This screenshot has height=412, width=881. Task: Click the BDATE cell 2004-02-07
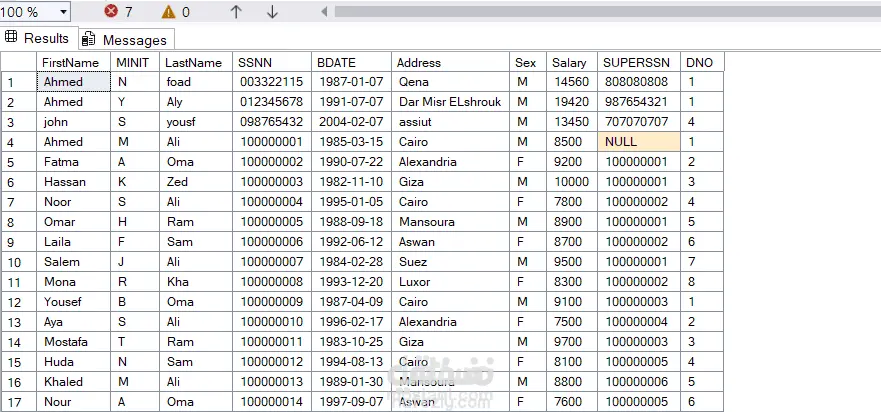pyautogui.click(x=351, y=122)
